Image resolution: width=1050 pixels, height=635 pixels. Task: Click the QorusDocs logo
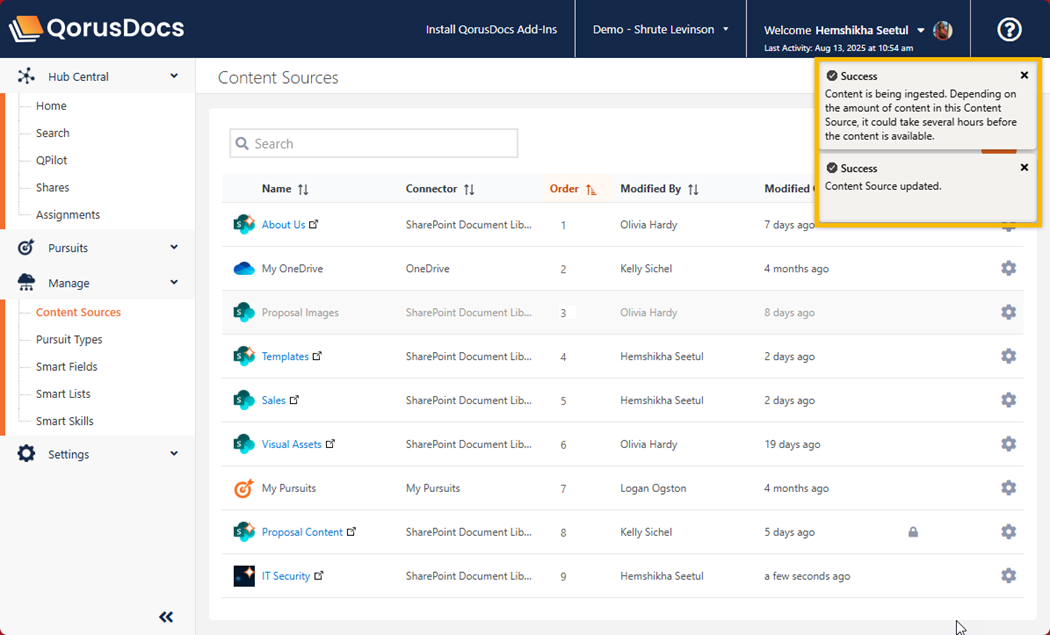pos(97,28)
